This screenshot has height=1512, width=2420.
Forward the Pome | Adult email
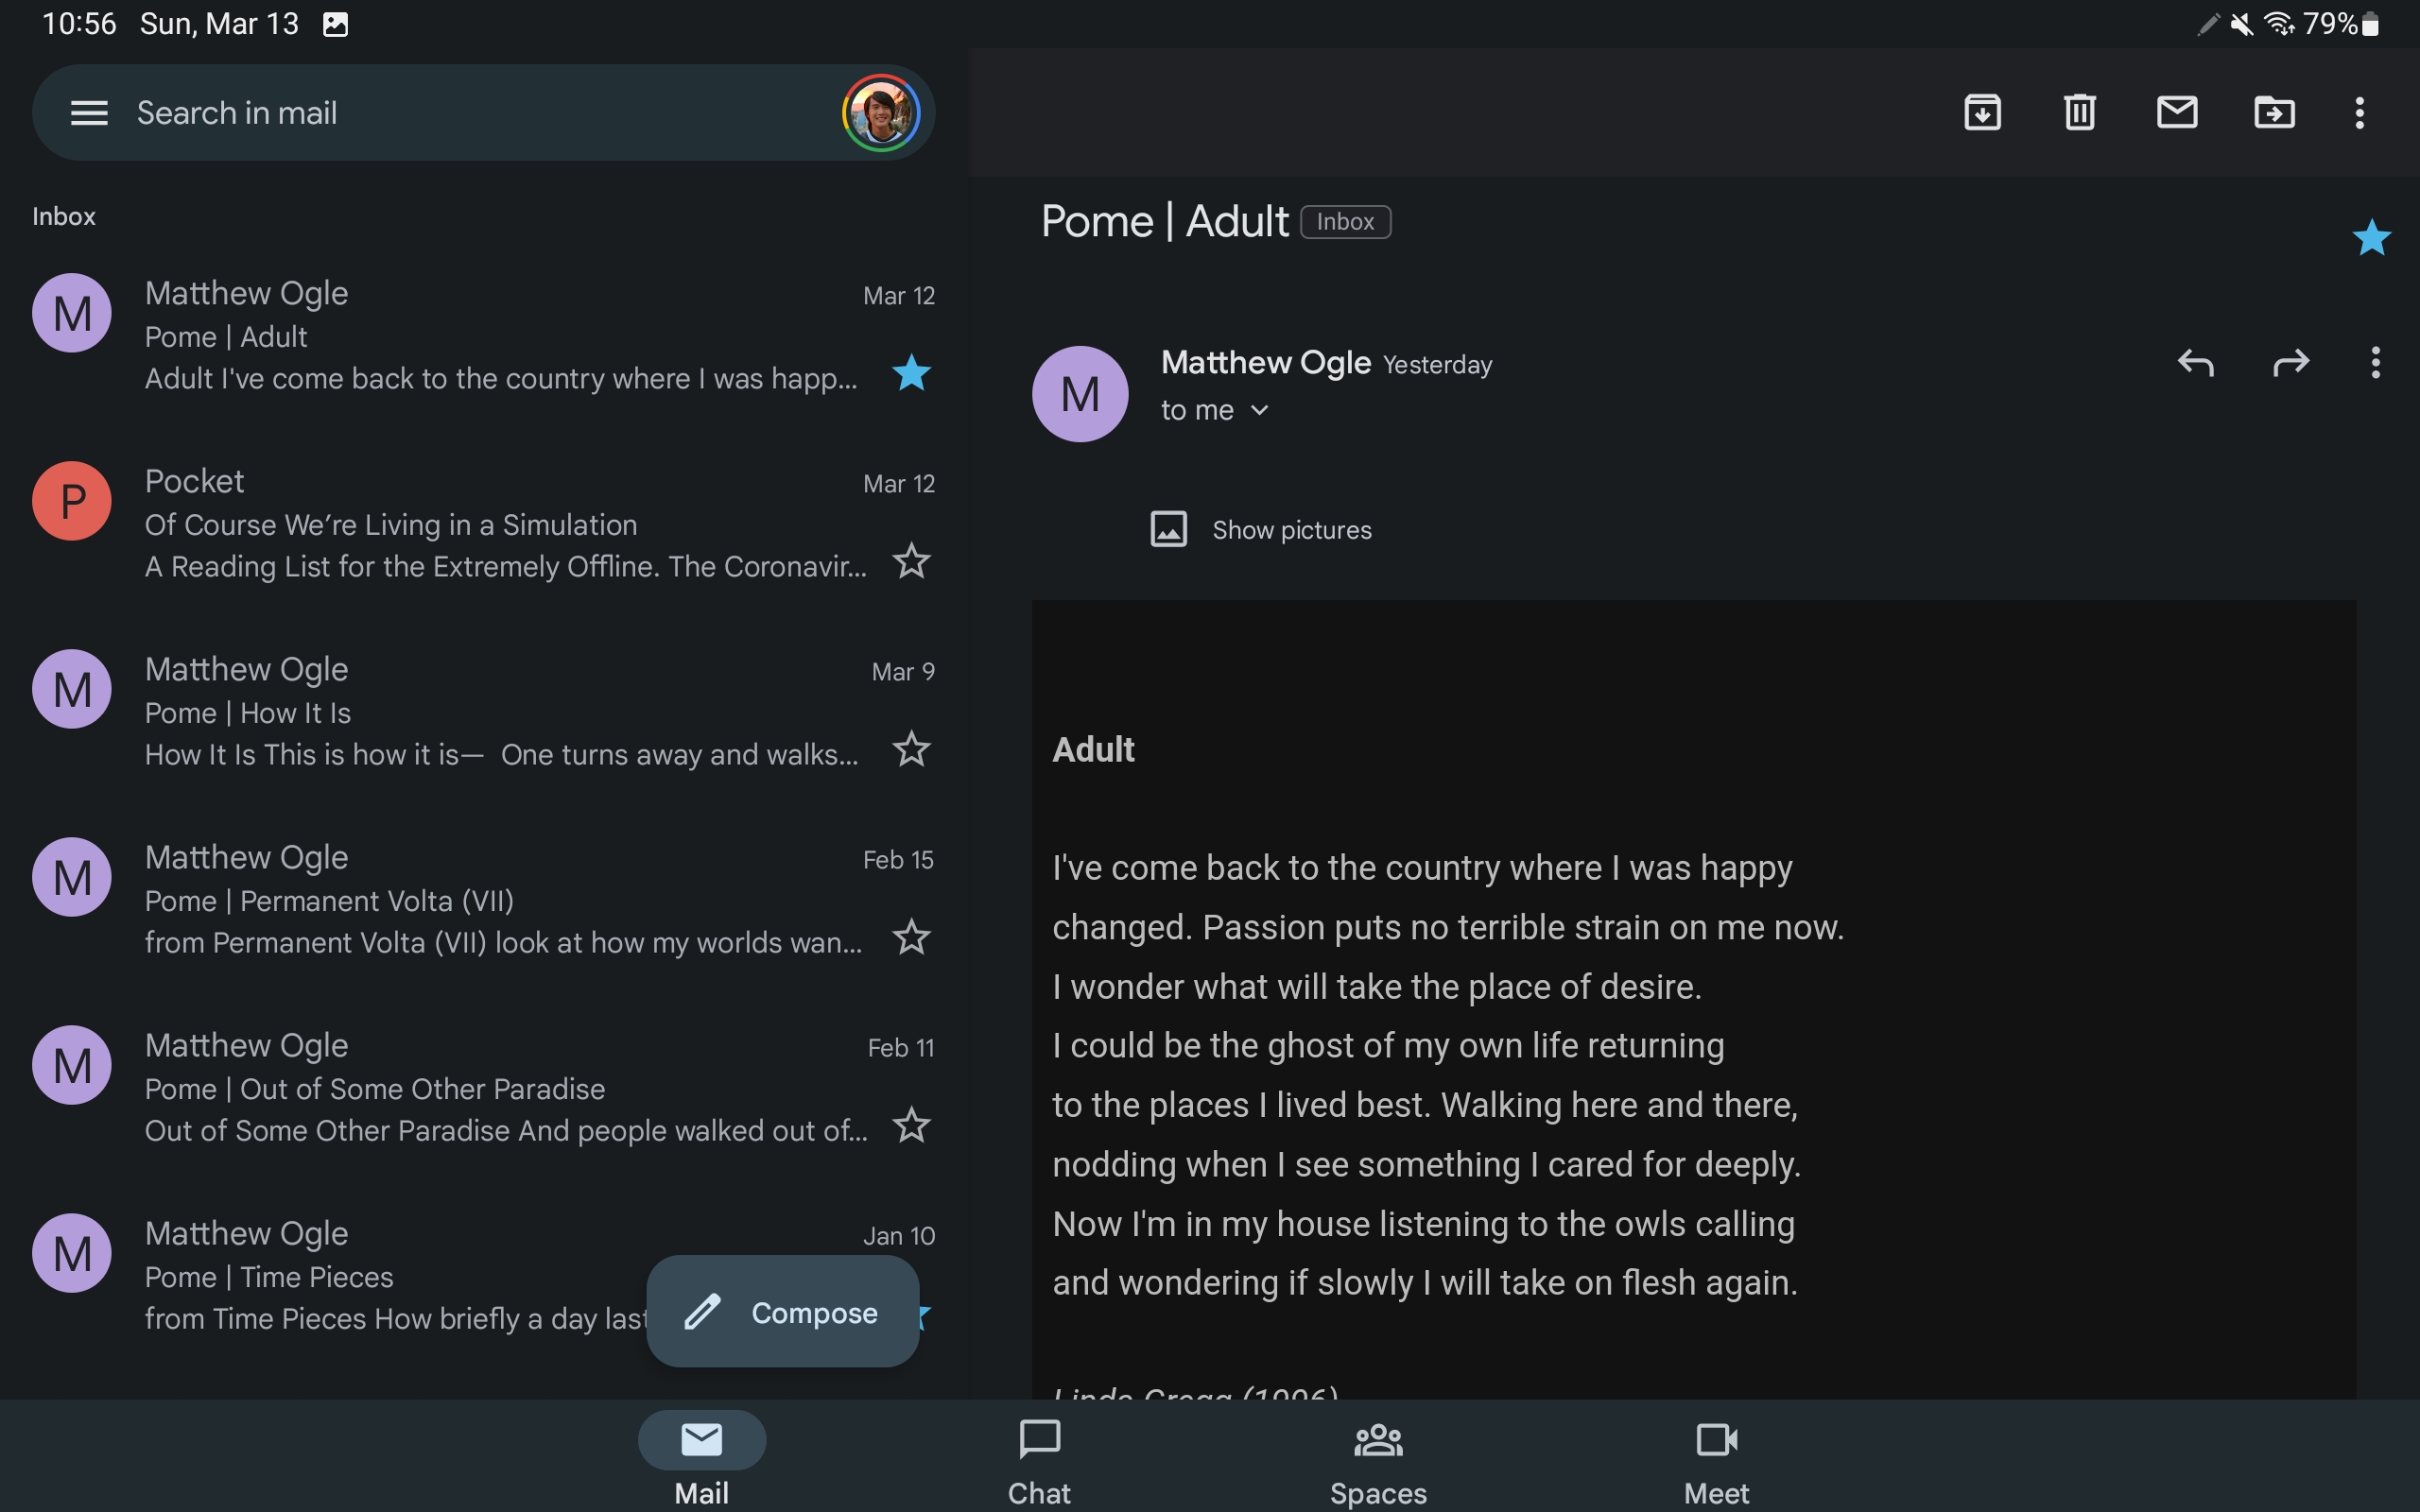(2290, 363)
